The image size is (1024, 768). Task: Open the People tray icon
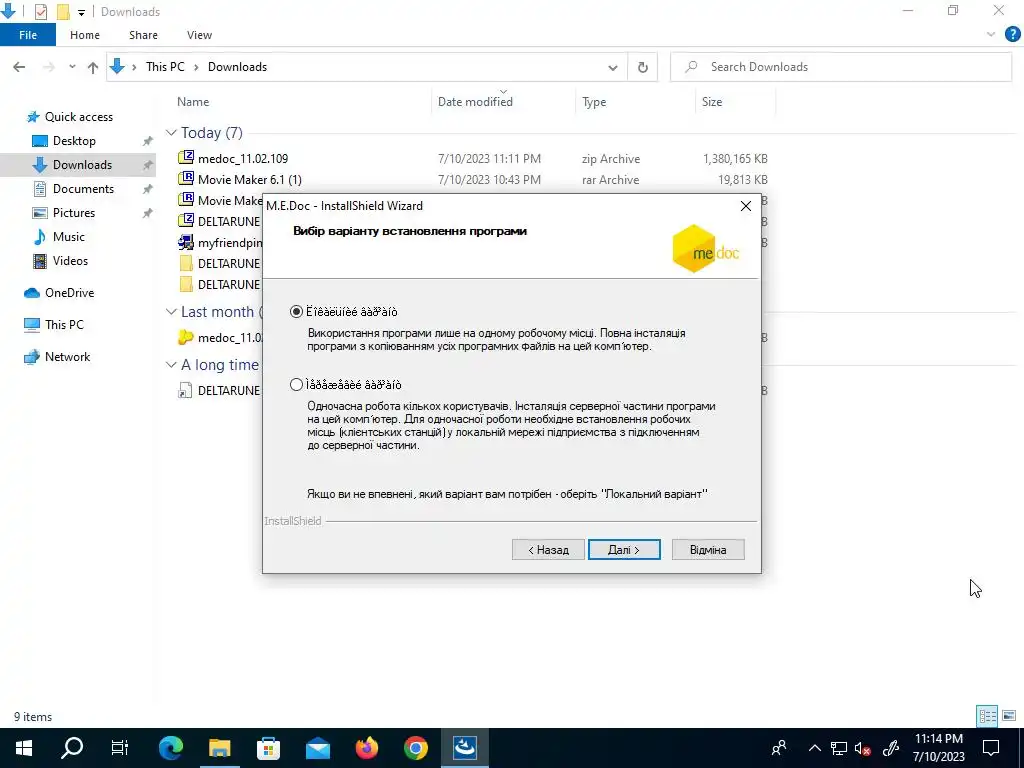(x=778, y=748)
